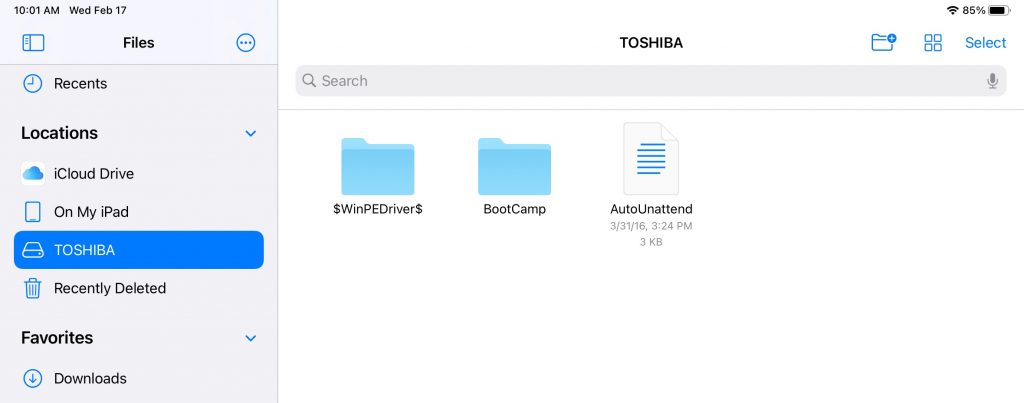Tap the TOSHIBA external drive icon
The width and height of the screenshot is (1024, 403).
33,250
